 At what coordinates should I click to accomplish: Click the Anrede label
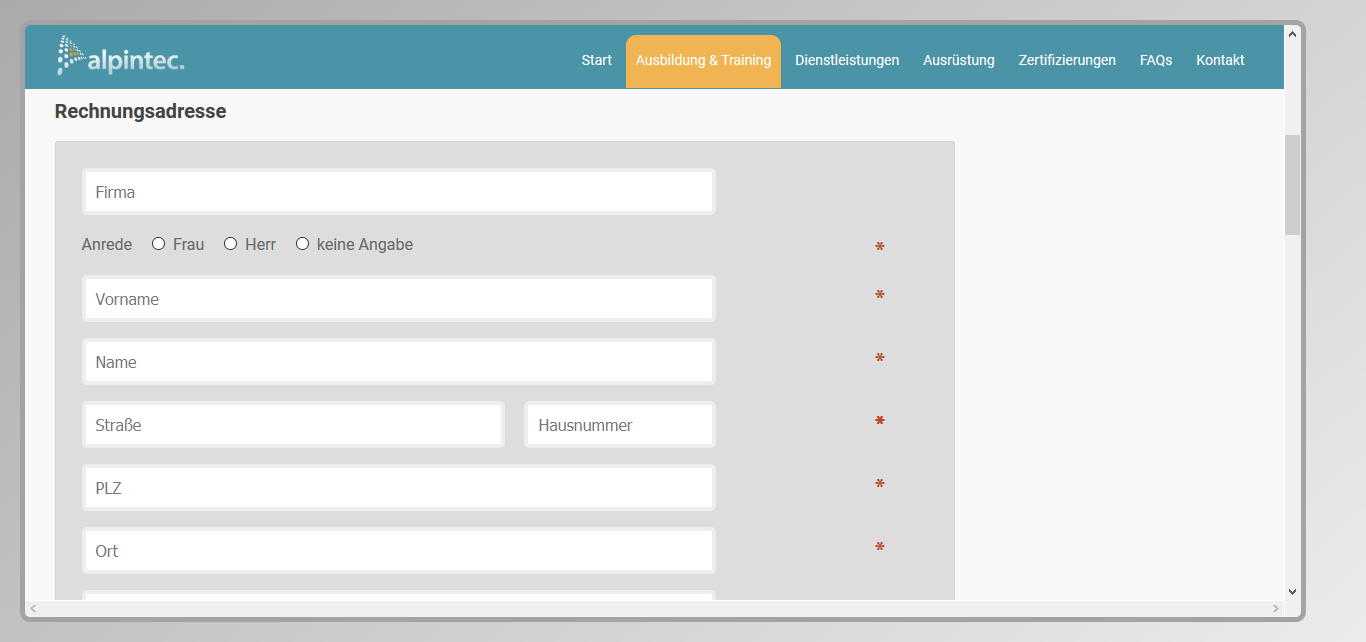click(x=107, y=244)
